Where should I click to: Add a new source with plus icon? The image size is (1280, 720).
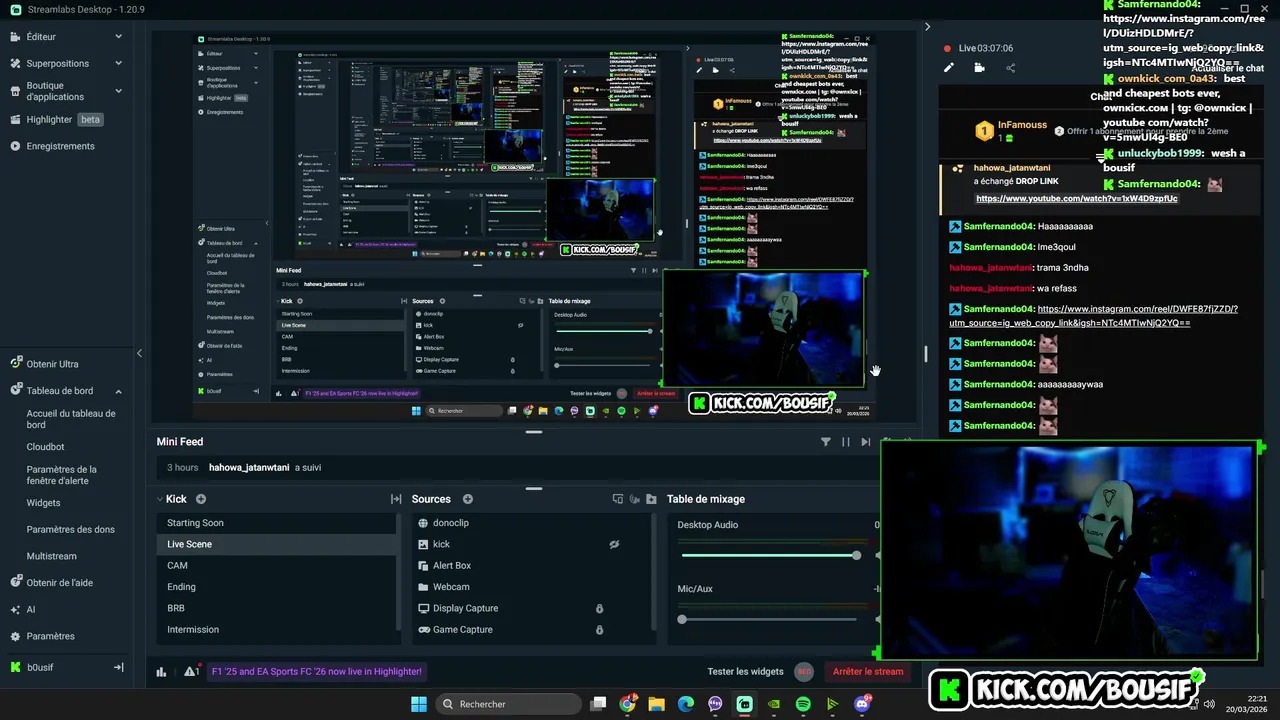tap(468, 499)
